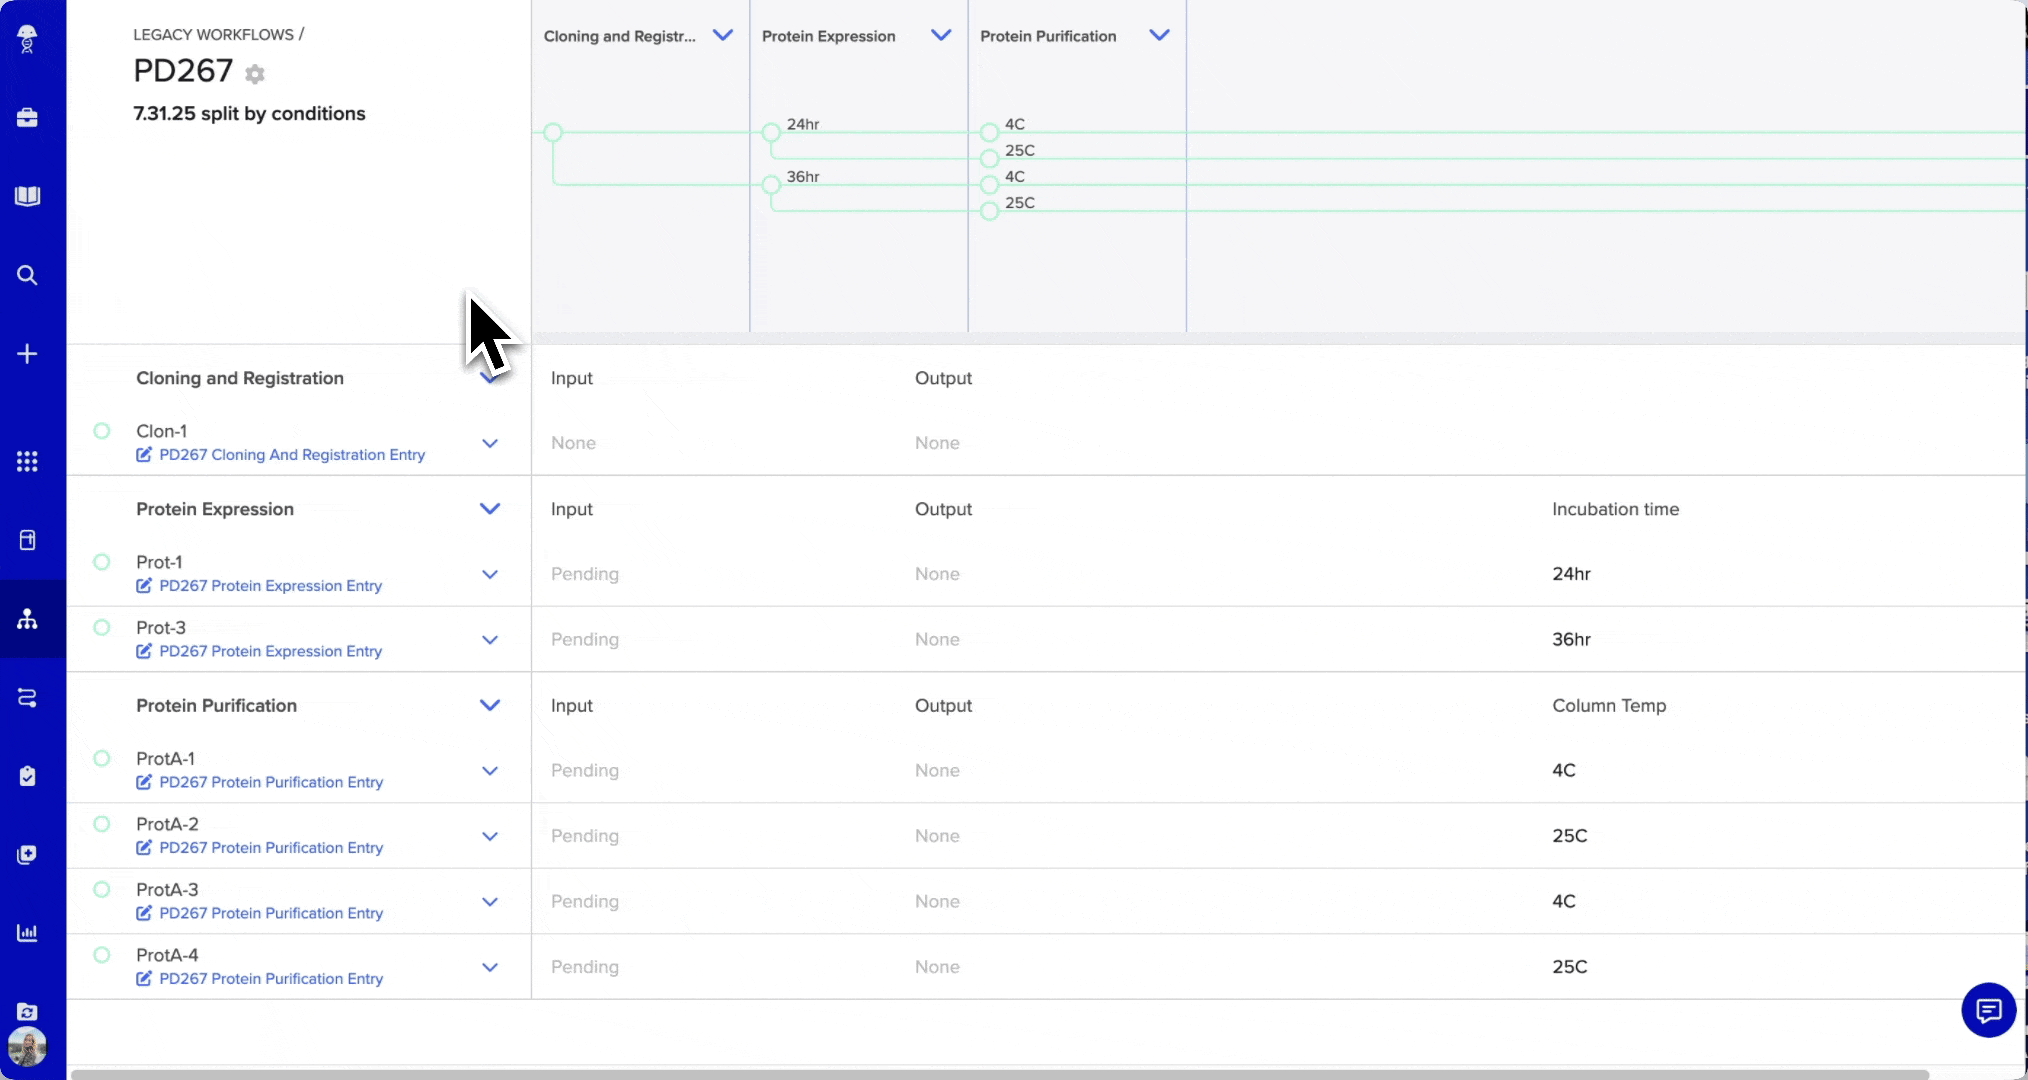2028x1080 pixels.
Task: Collapse the Protein Expression section chevron
Action: tap(490, 509)
